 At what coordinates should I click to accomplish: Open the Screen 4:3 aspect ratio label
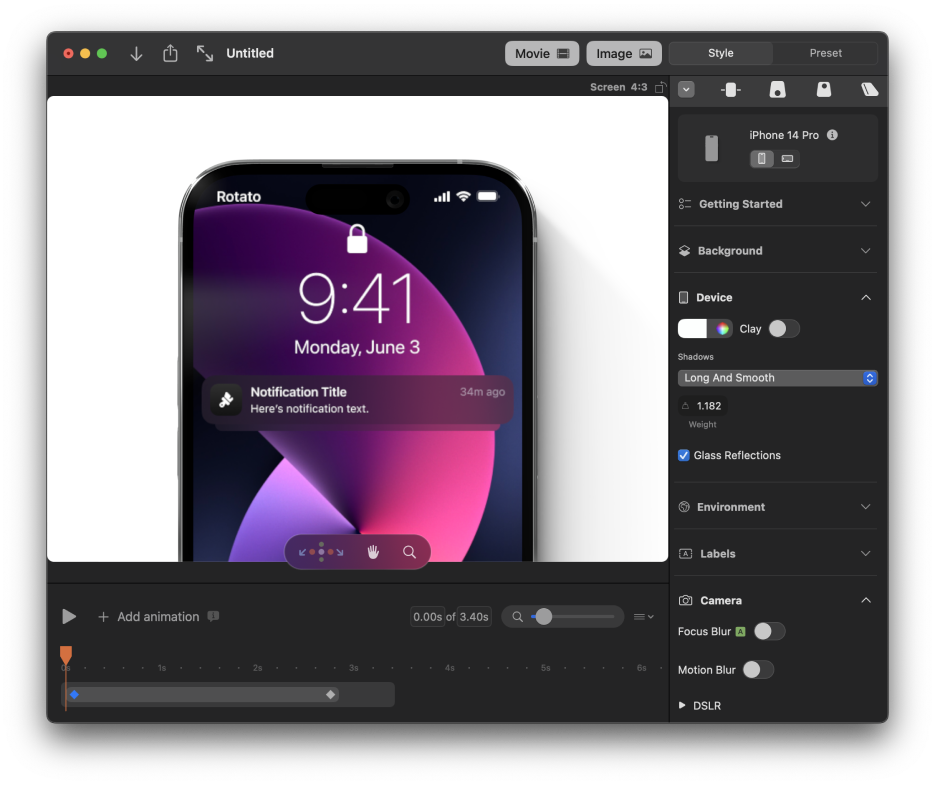point(618,87)
